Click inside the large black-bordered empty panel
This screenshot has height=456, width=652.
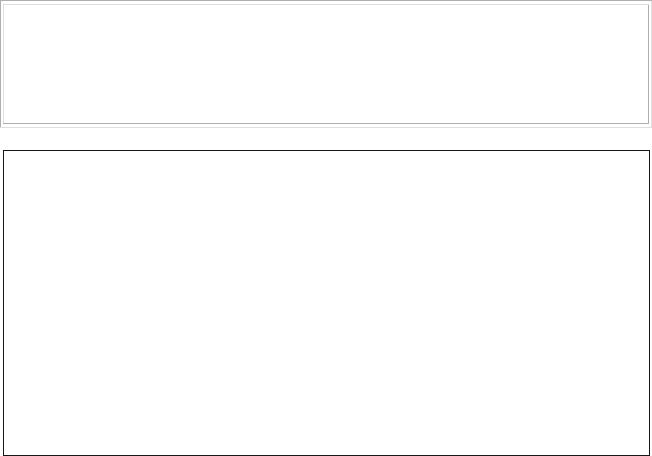(x=326, y=303)
